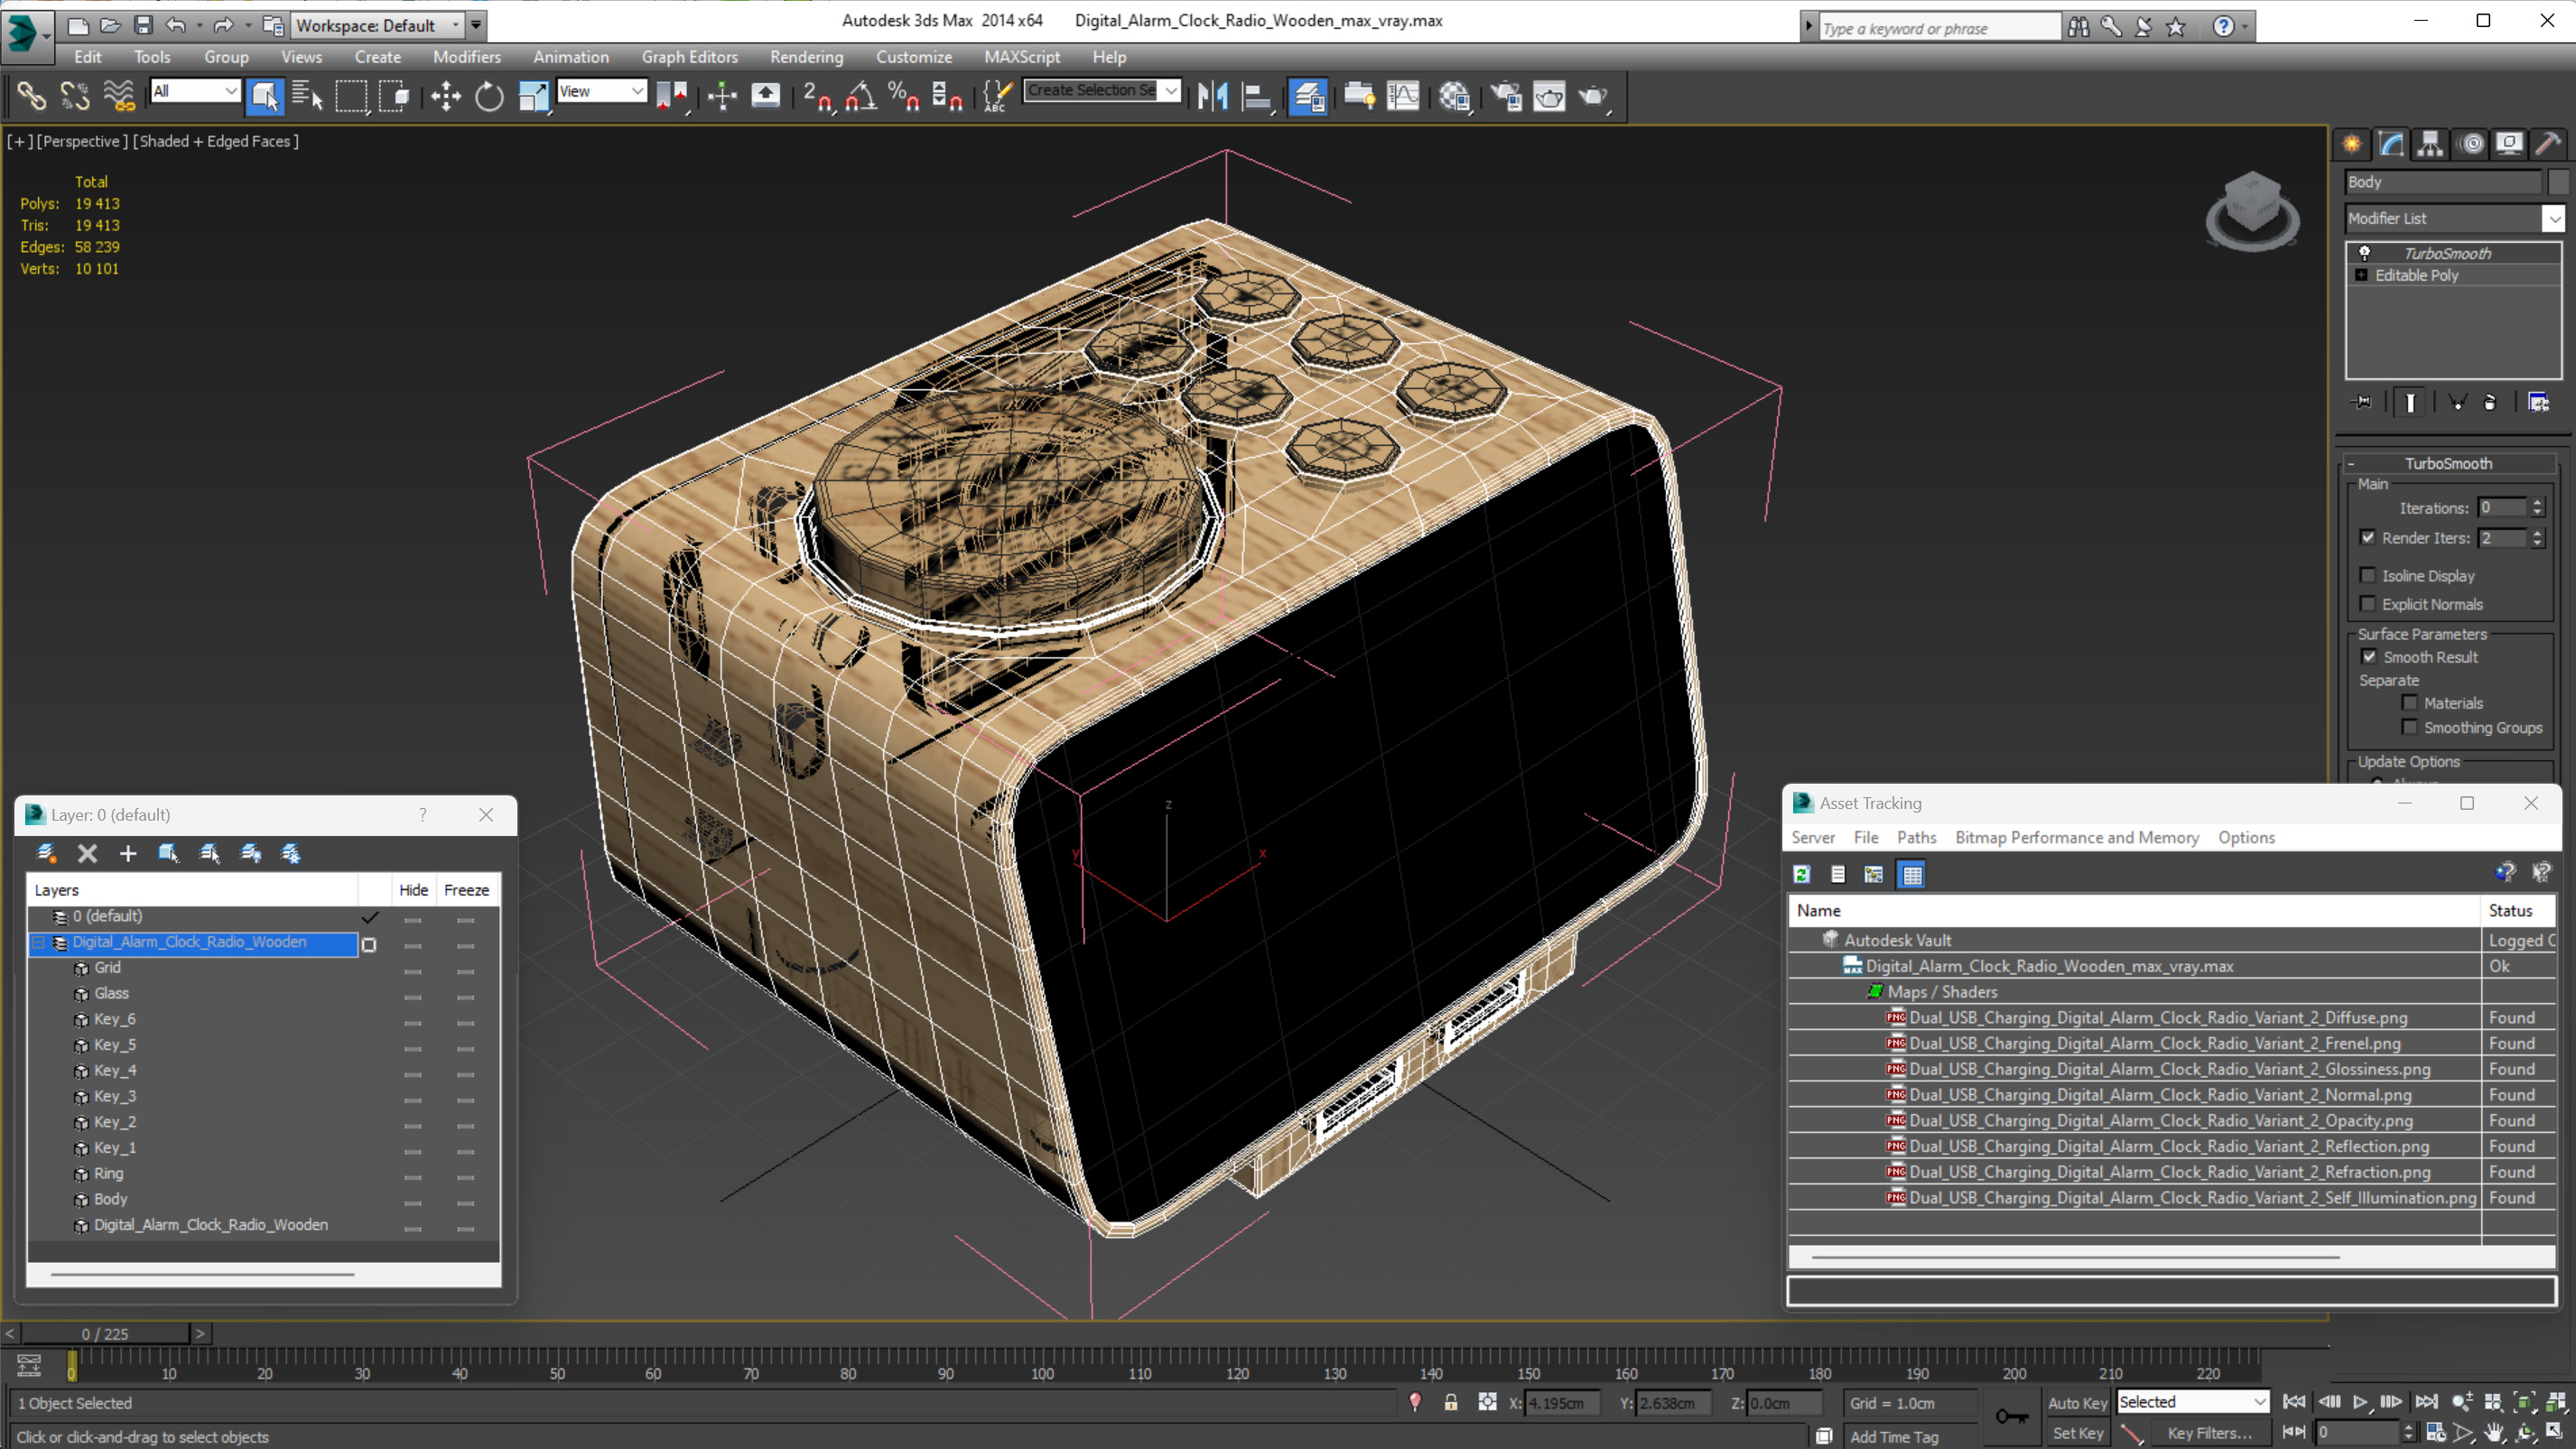This screenshot has width=2576, height=1449.
Task: Open the Utilities command panel tab
Action: [2548, 144]
